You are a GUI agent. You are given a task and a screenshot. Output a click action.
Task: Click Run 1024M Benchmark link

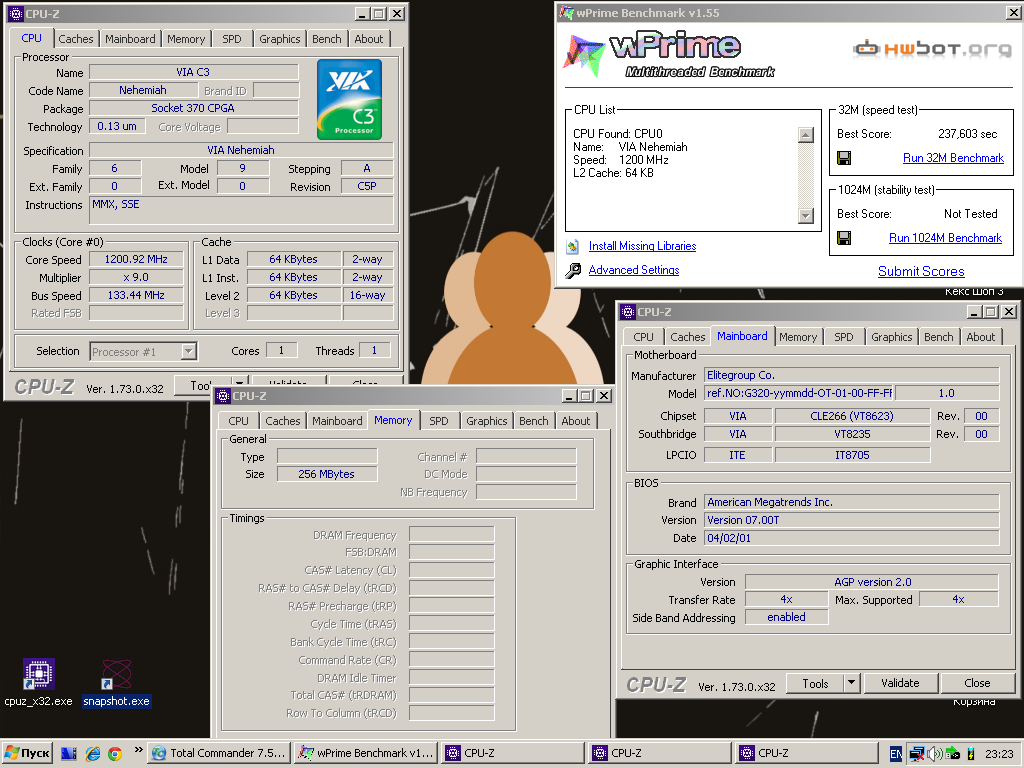[x=945, y=238]
